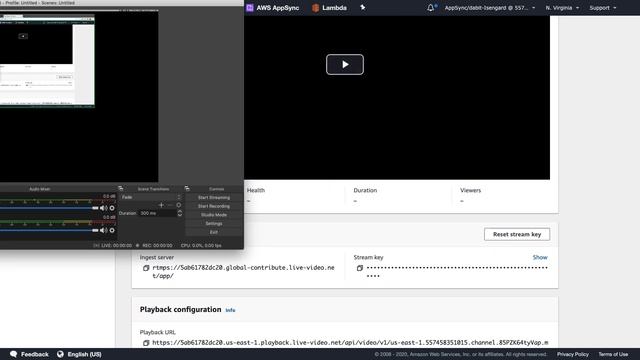This screenshot has width=640, height=360.
Task: Mute the first audio mixer channel
Action: pos(103,208)
